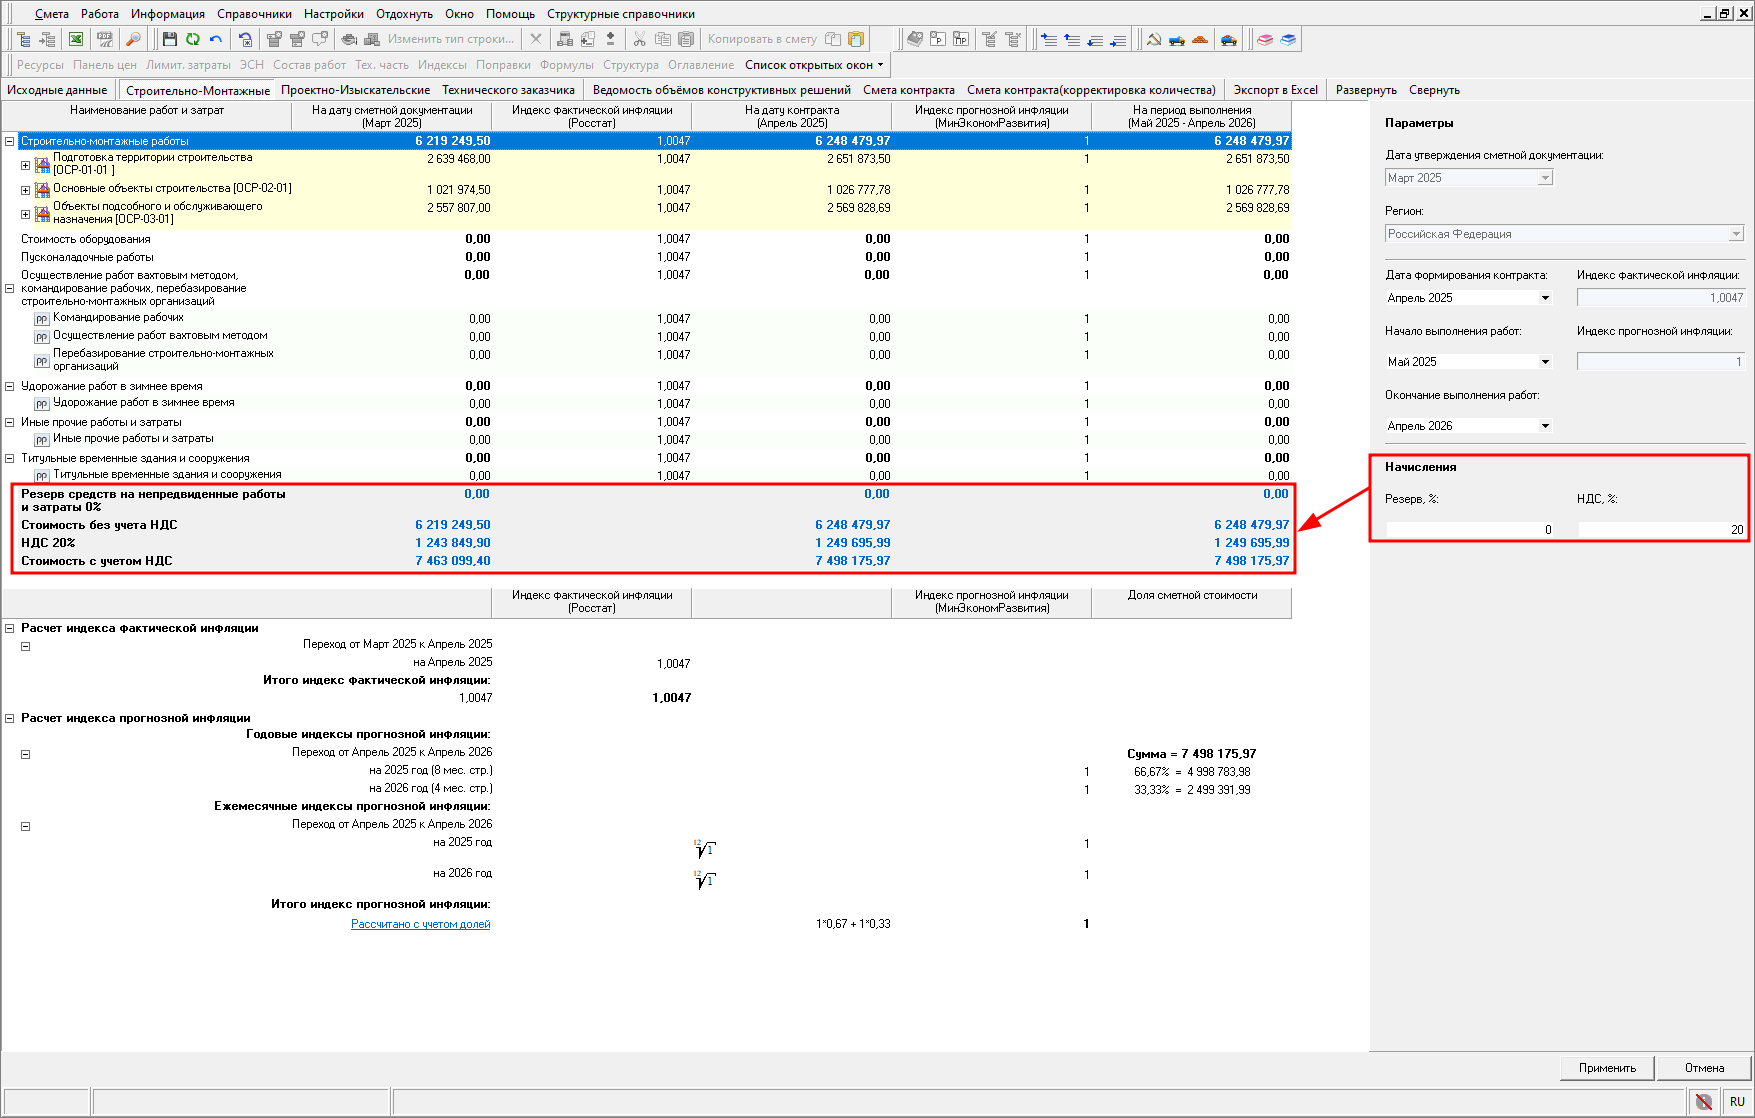Image resolution: width=1755 pixels, height=1118 pixels.
Task: Collapse the Расчет индекса прогнозной инфляции section
Action: [10, 718]
